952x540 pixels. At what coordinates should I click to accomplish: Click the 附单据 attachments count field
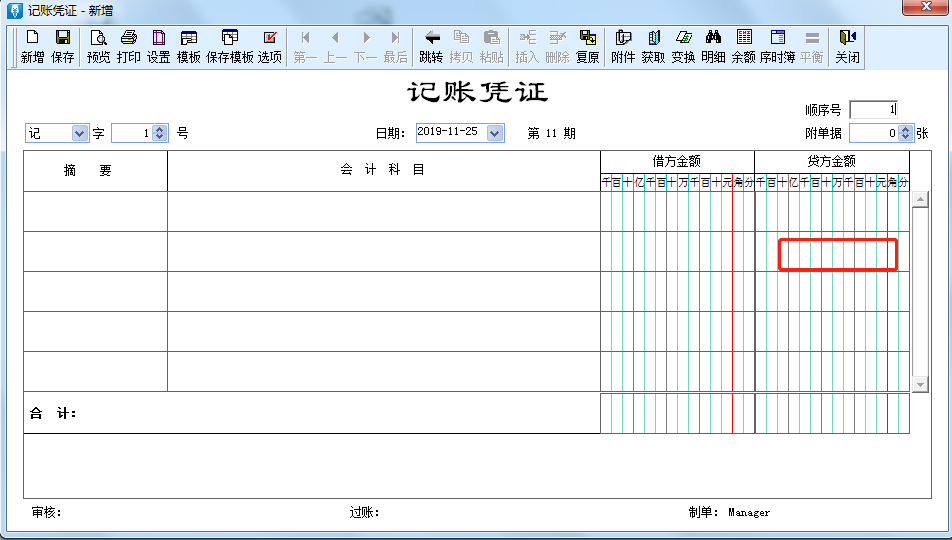coord(874,133)
